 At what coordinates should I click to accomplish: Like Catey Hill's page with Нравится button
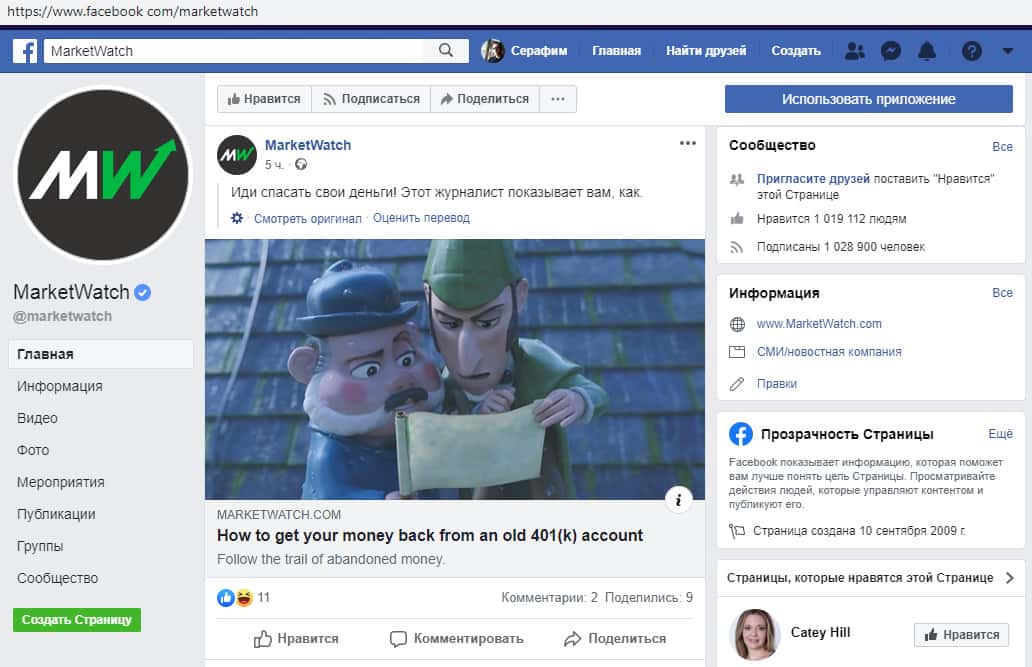tap(962, 635)
